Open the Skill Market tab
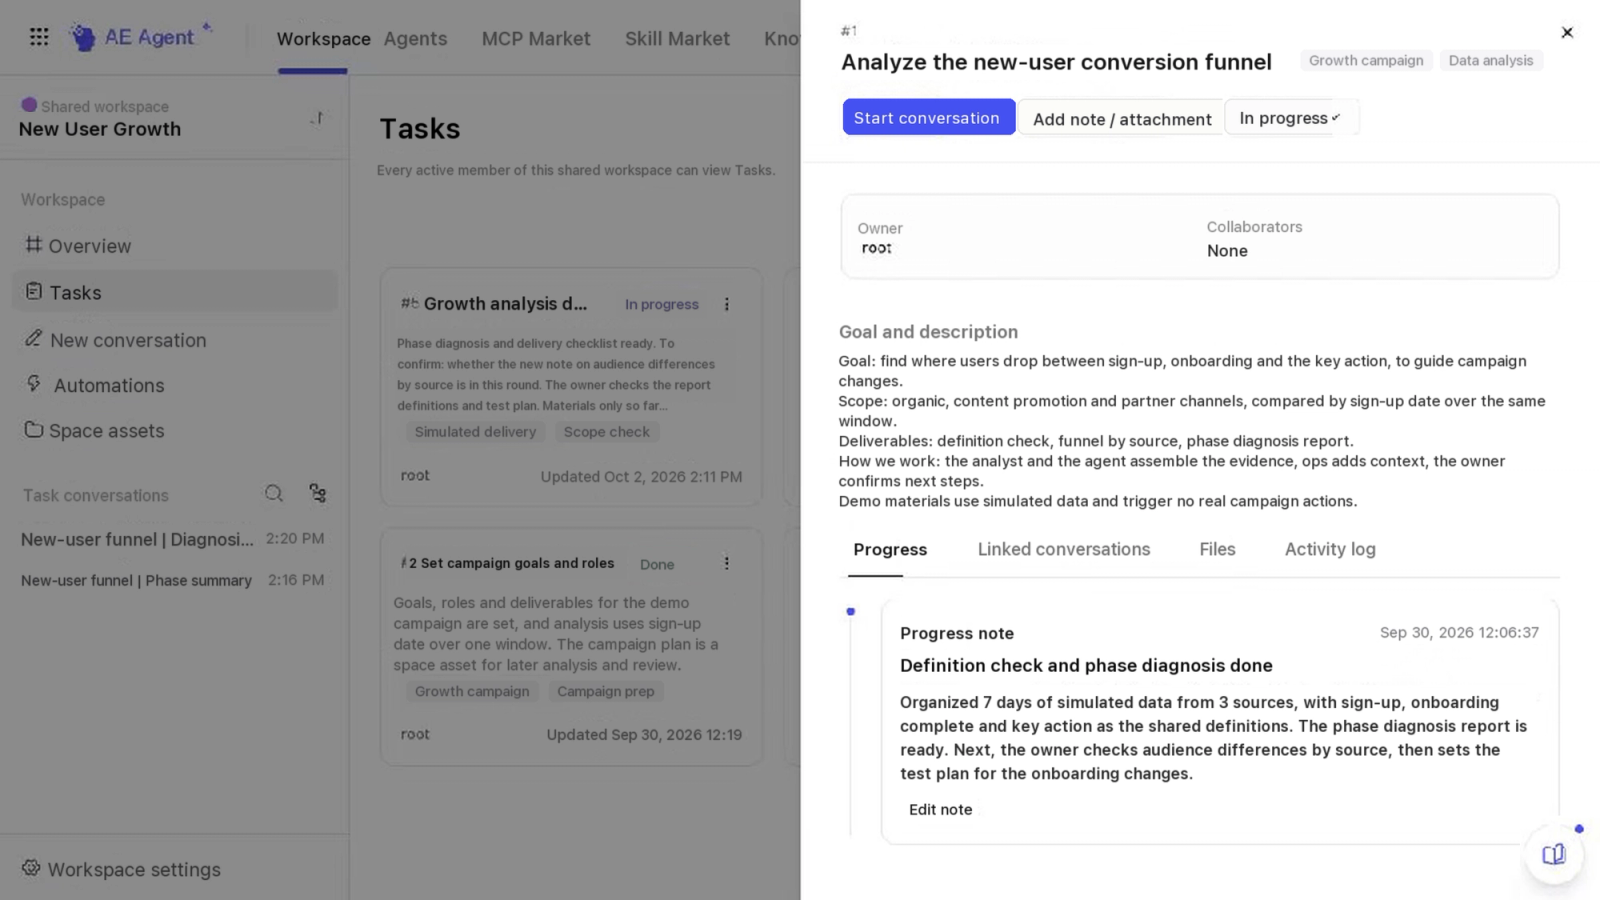 [677, 39]
